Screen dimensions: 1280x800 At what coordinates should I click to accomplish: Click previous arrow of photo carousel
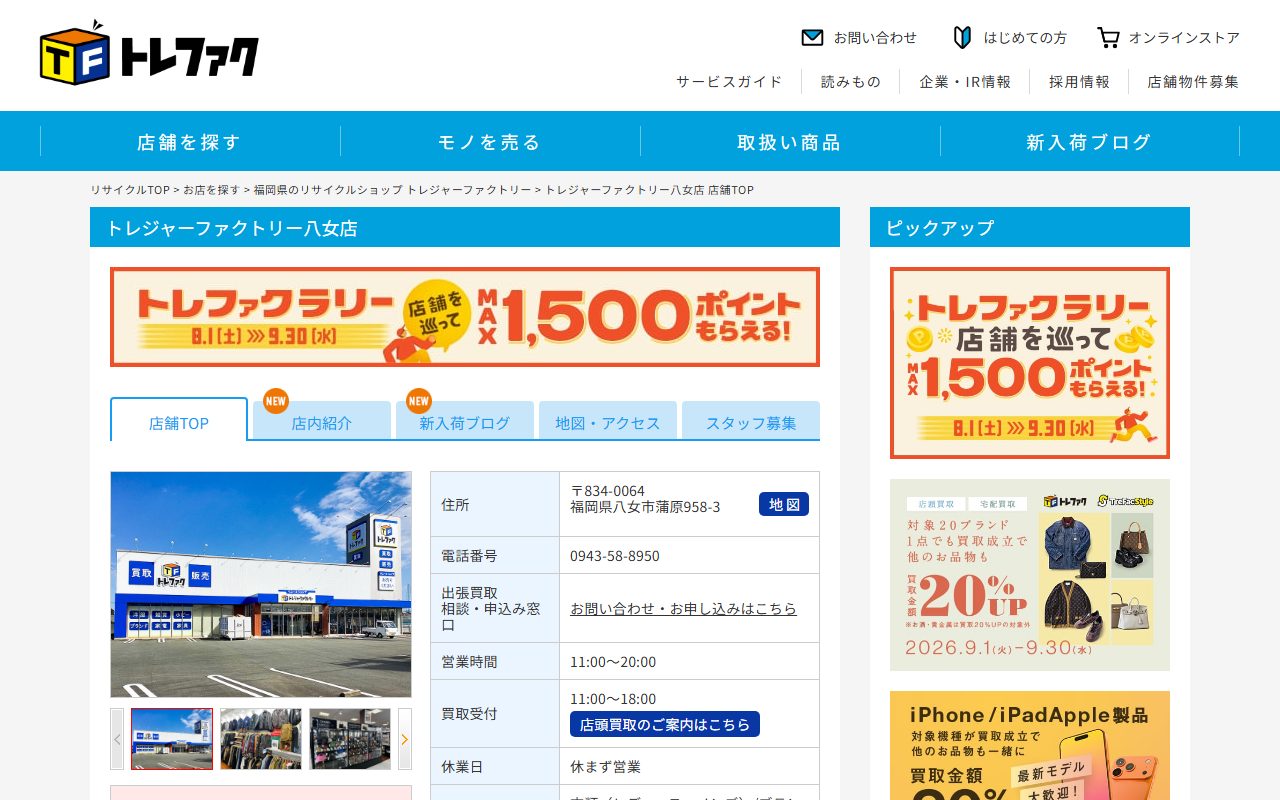(117, 739)
